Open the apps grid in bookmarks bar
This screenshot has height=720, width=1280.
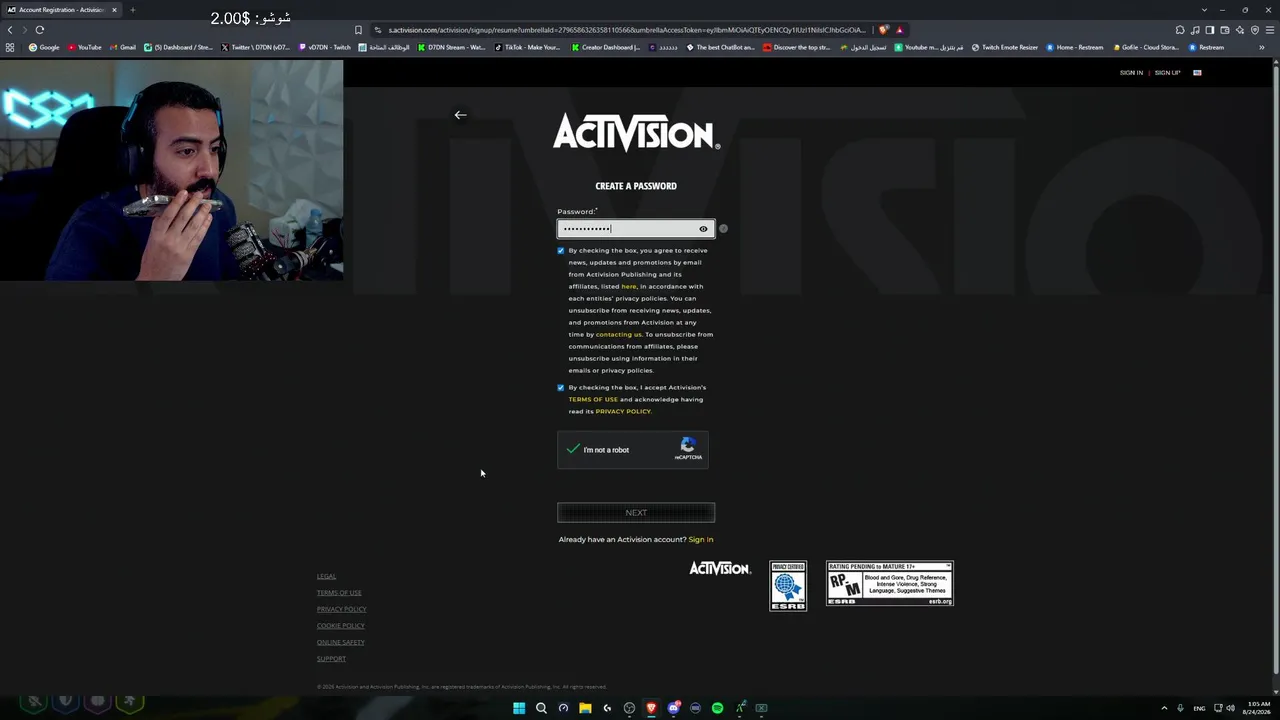pos(10,47)
